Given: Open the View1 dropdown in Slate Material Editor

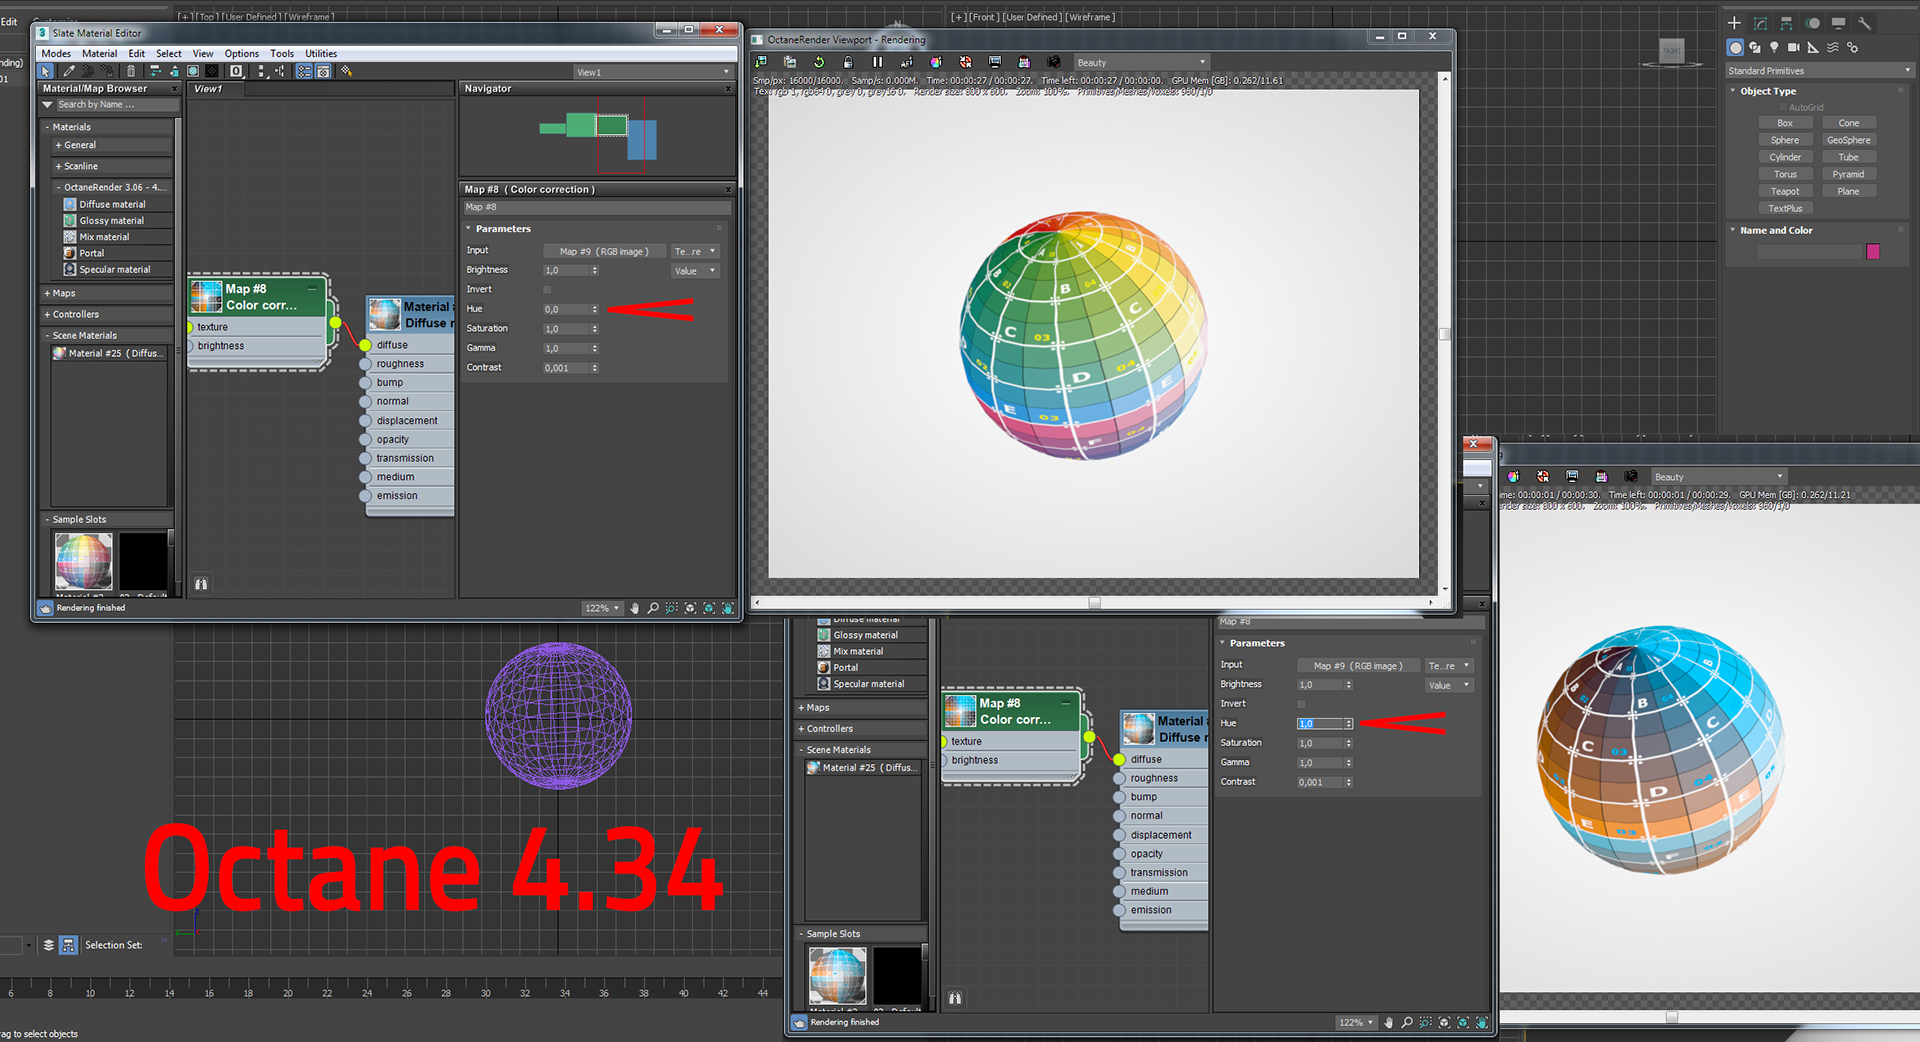Looking at the screenshot, I should point(653,72).
